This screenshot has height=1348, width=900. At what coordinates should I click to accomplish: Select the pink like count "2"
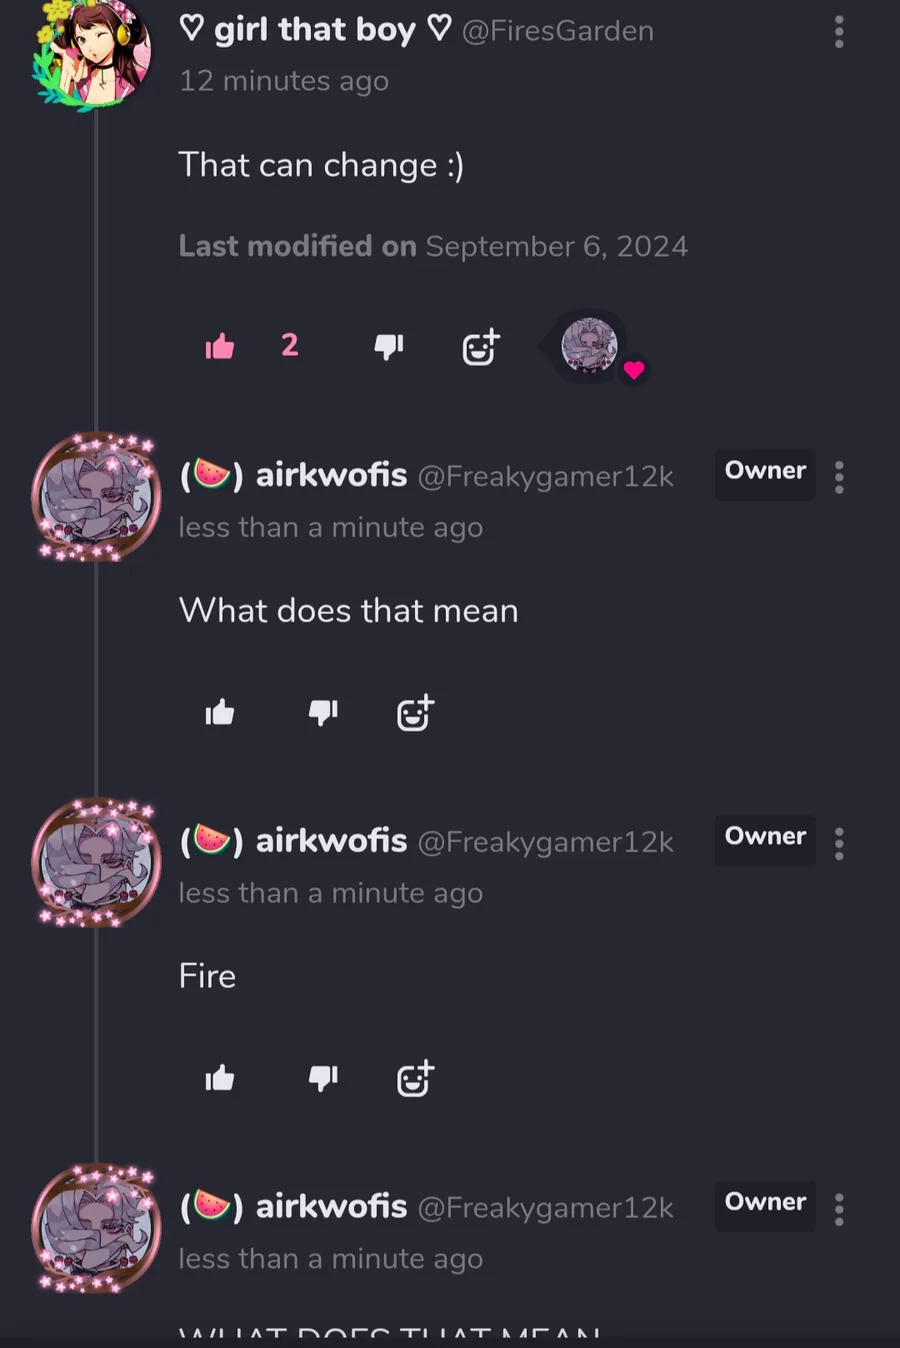tap(290, 345)
